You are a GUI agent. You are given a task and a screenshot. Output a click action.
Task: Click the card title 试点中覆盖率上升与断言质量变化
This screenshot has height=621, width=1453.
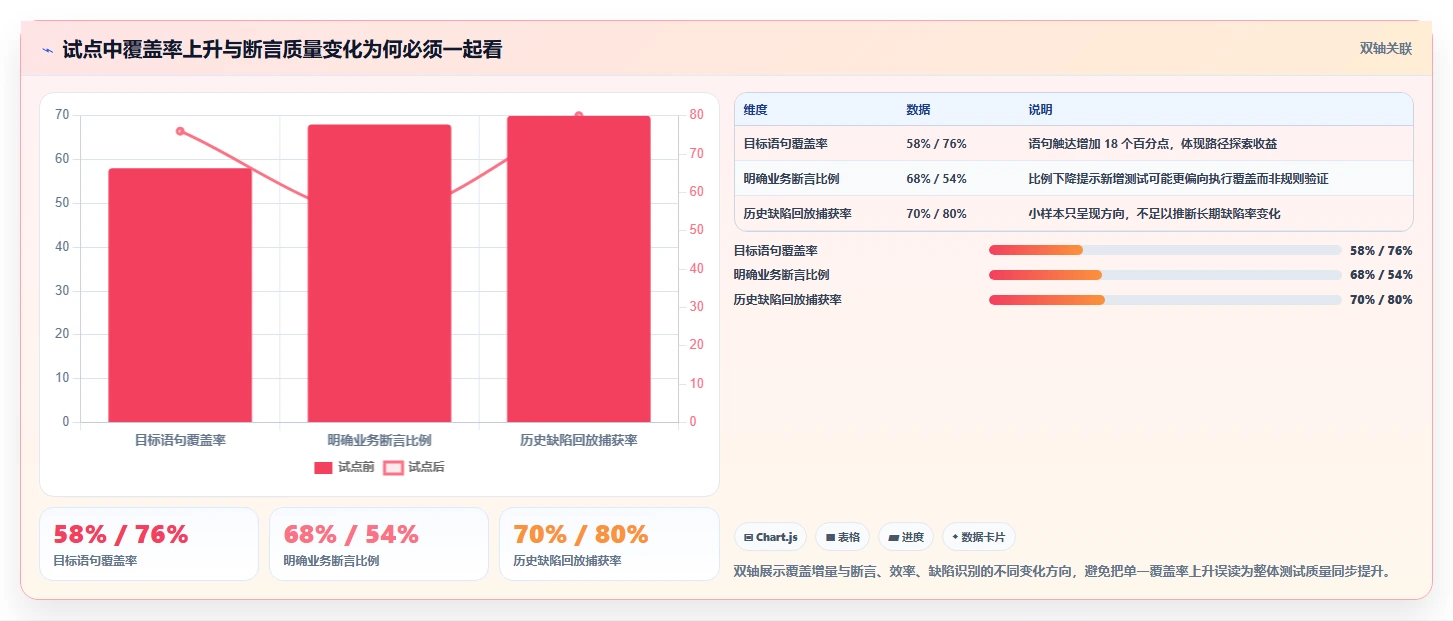[x=282, y=49]
